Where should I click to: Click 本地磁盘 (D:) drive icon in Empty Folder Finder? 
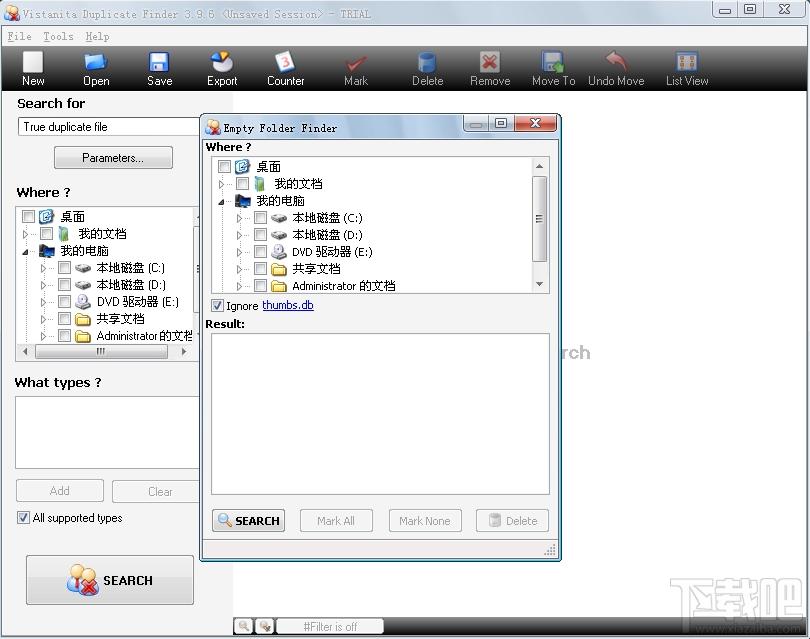click(x=279, y=235)
